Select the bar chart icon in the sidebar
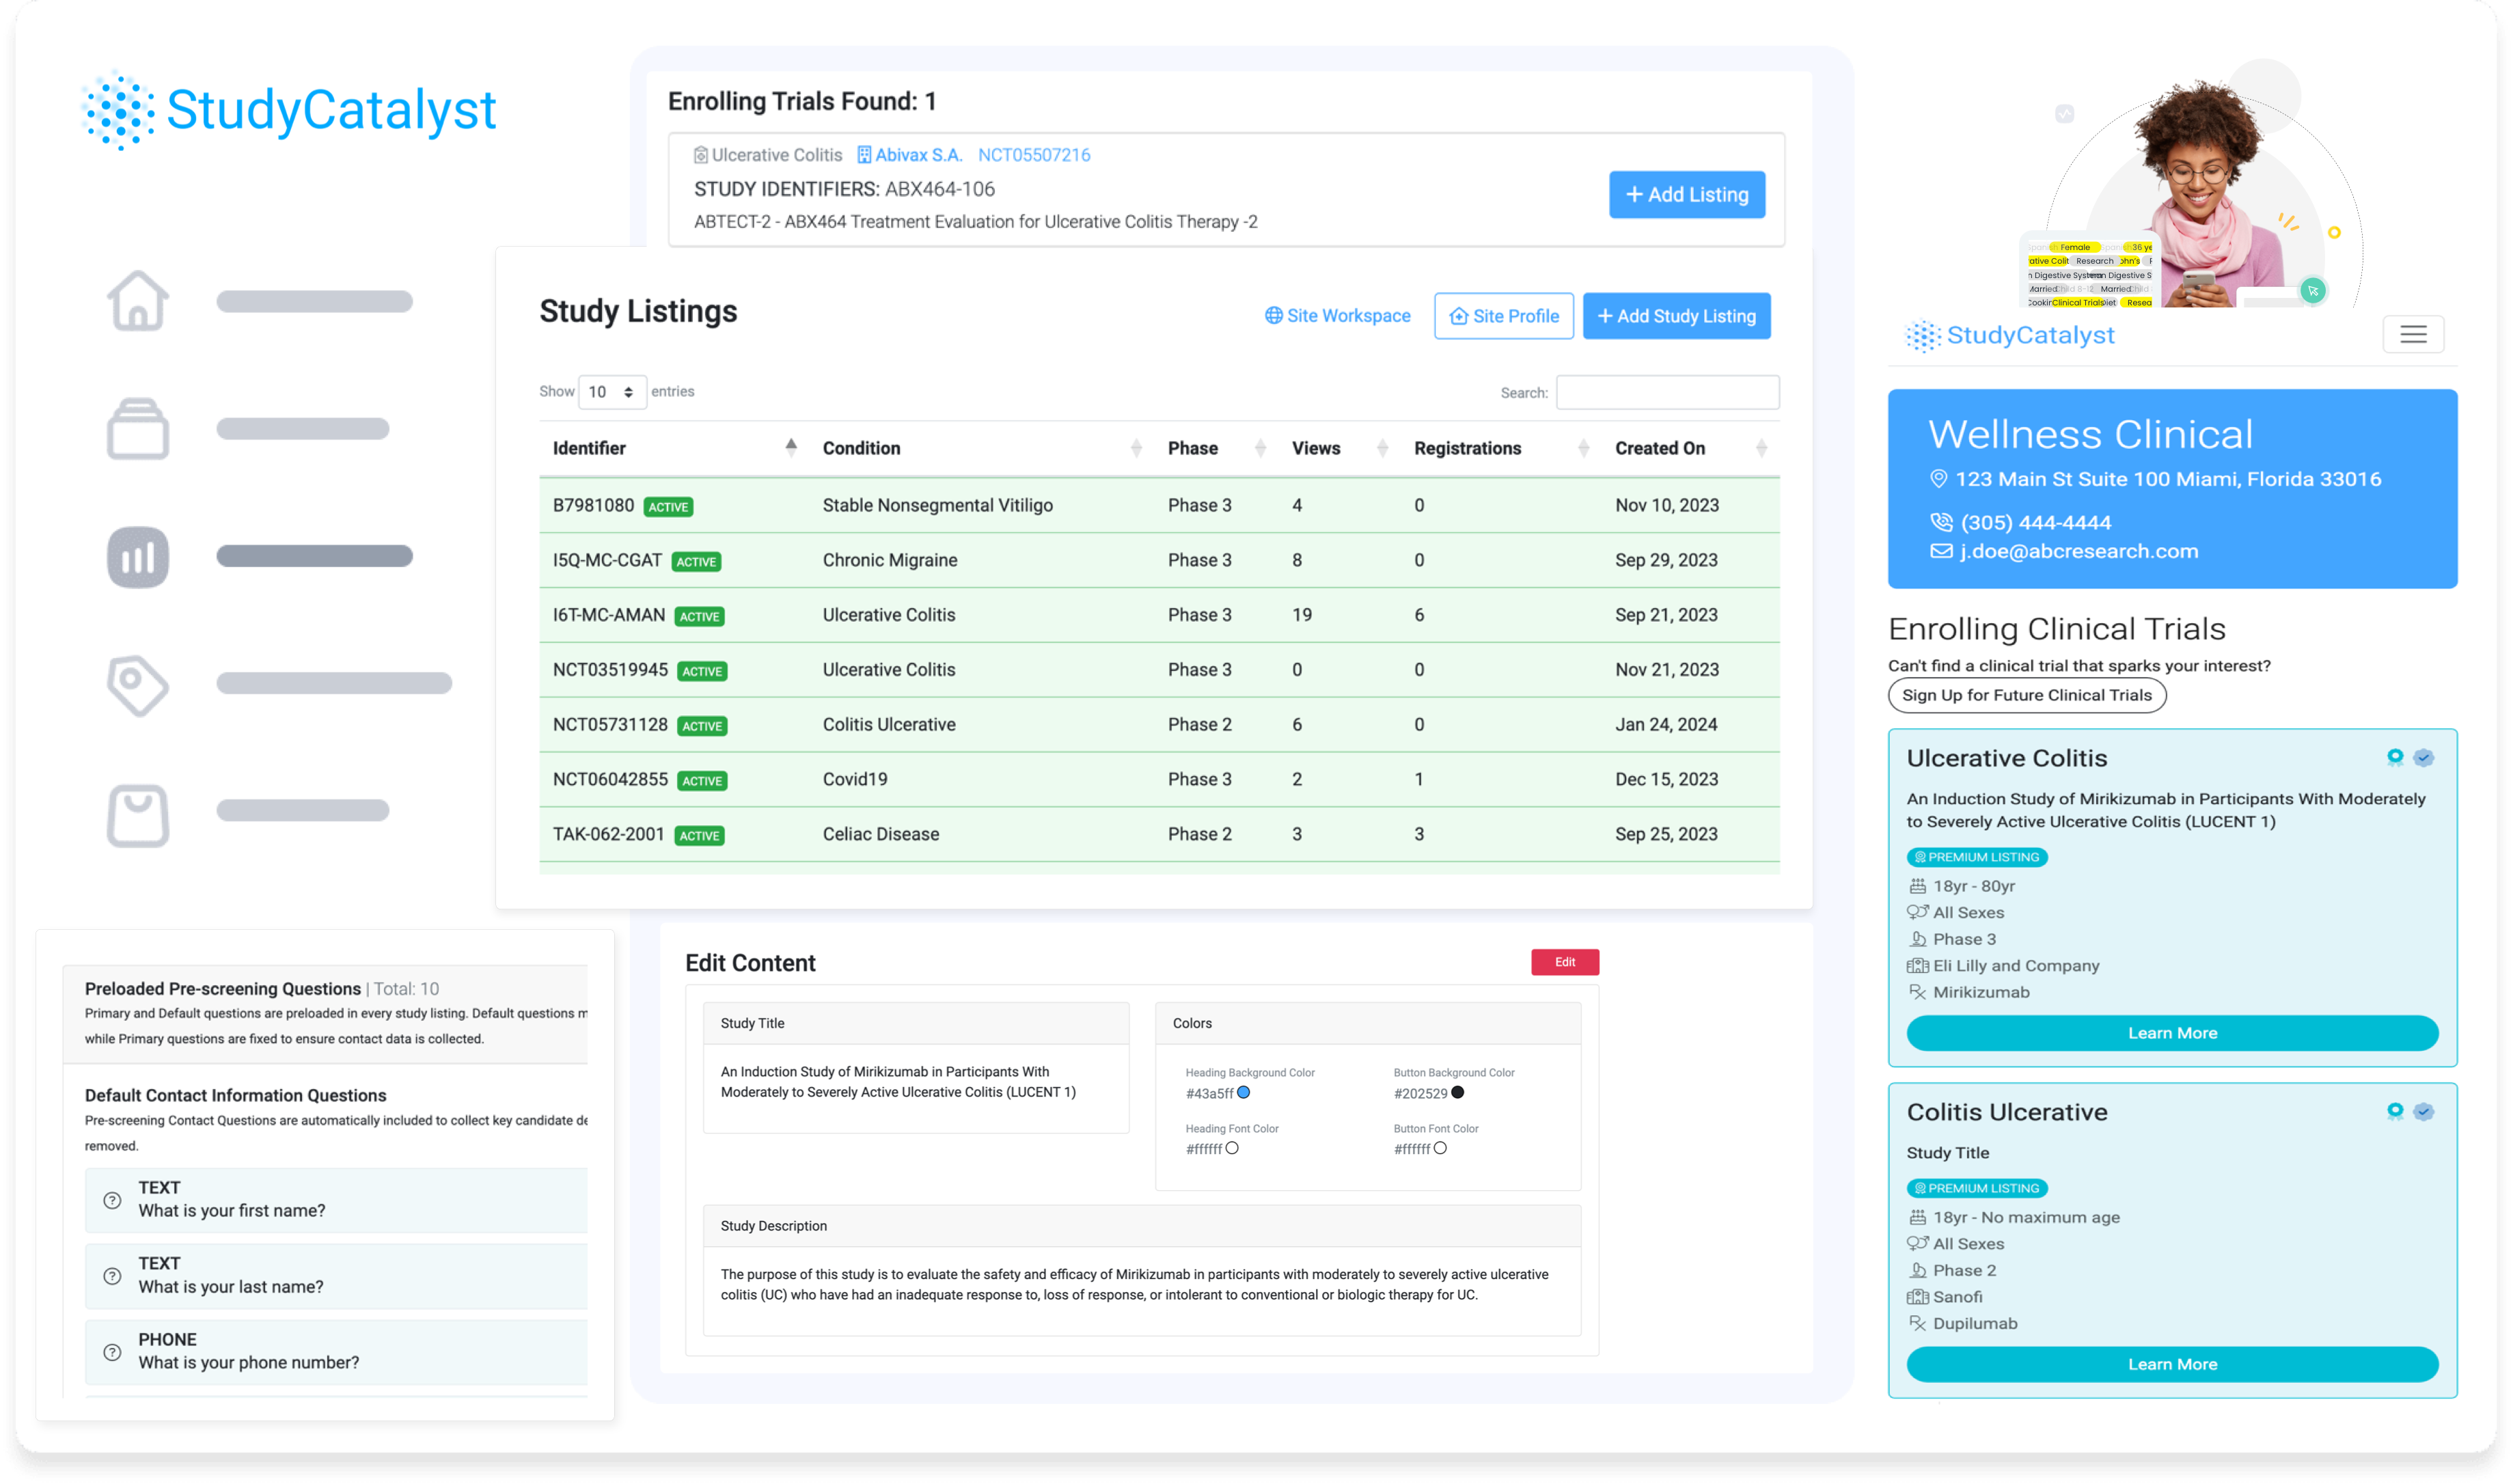The width and height of the screenshot is (2513, 1484). click(138, 556)
